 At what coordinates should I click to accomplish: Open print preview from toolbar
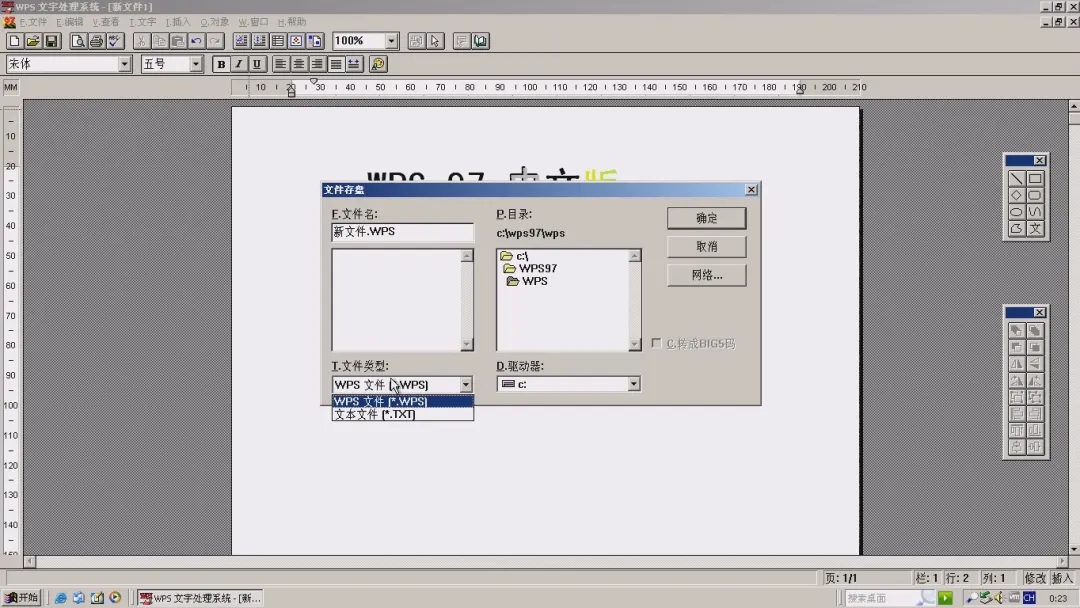[x=78, y=41]
